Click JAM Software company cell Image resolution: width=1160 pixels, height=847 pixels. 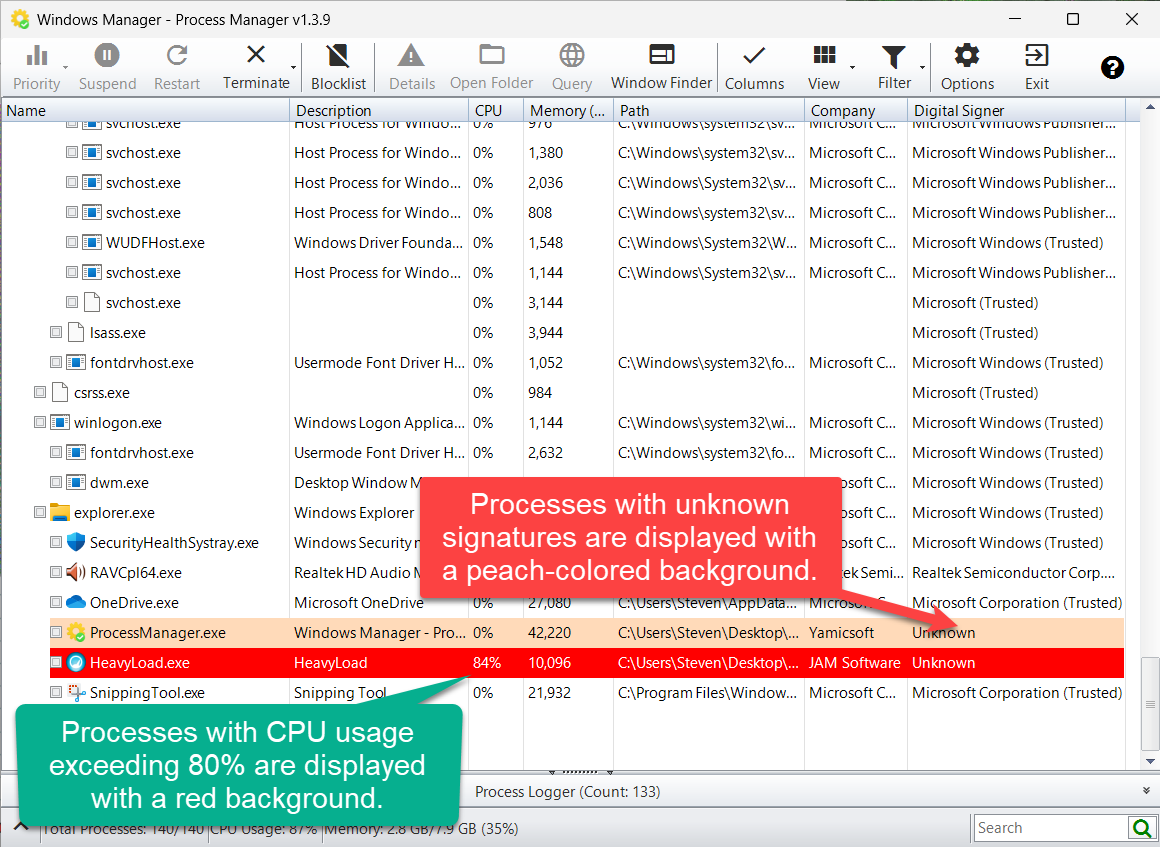(x=854, y=663)
